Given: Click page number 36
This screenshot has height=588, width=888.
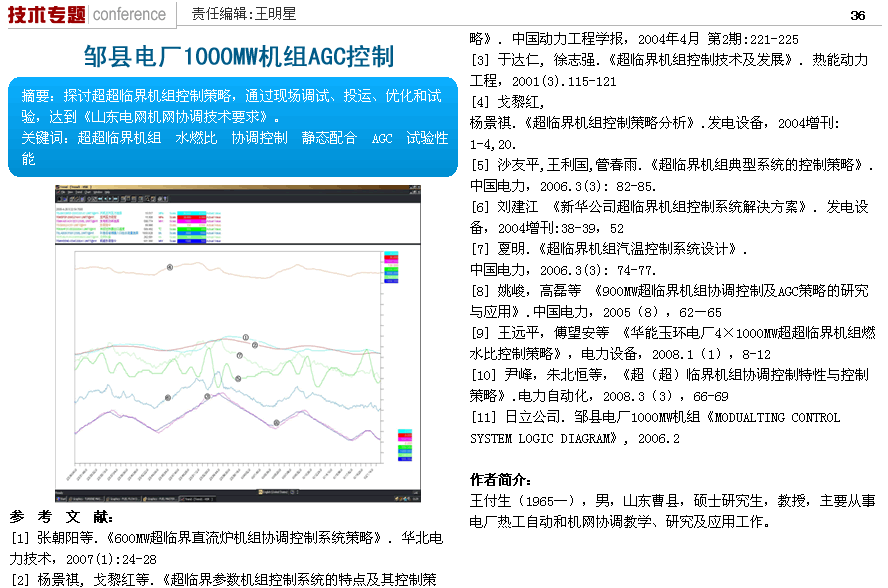Looking at the screenshot, I should click(857, 15).
